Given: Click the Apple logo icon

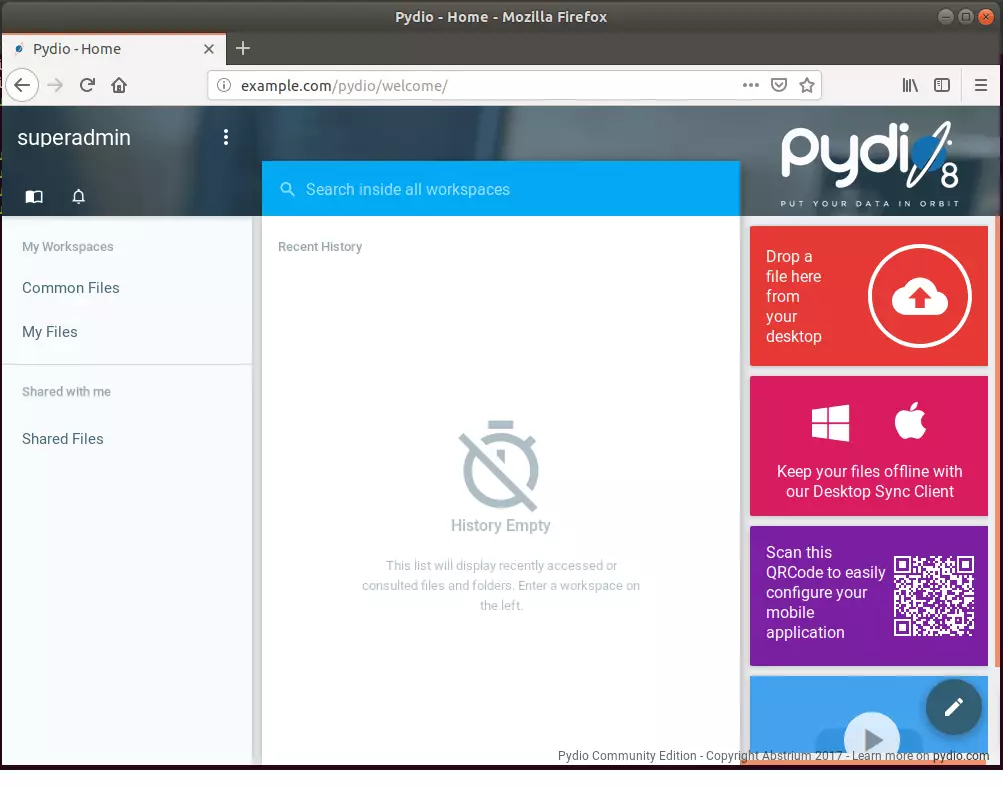Looking at the screenshot, I should coord(910,420).
